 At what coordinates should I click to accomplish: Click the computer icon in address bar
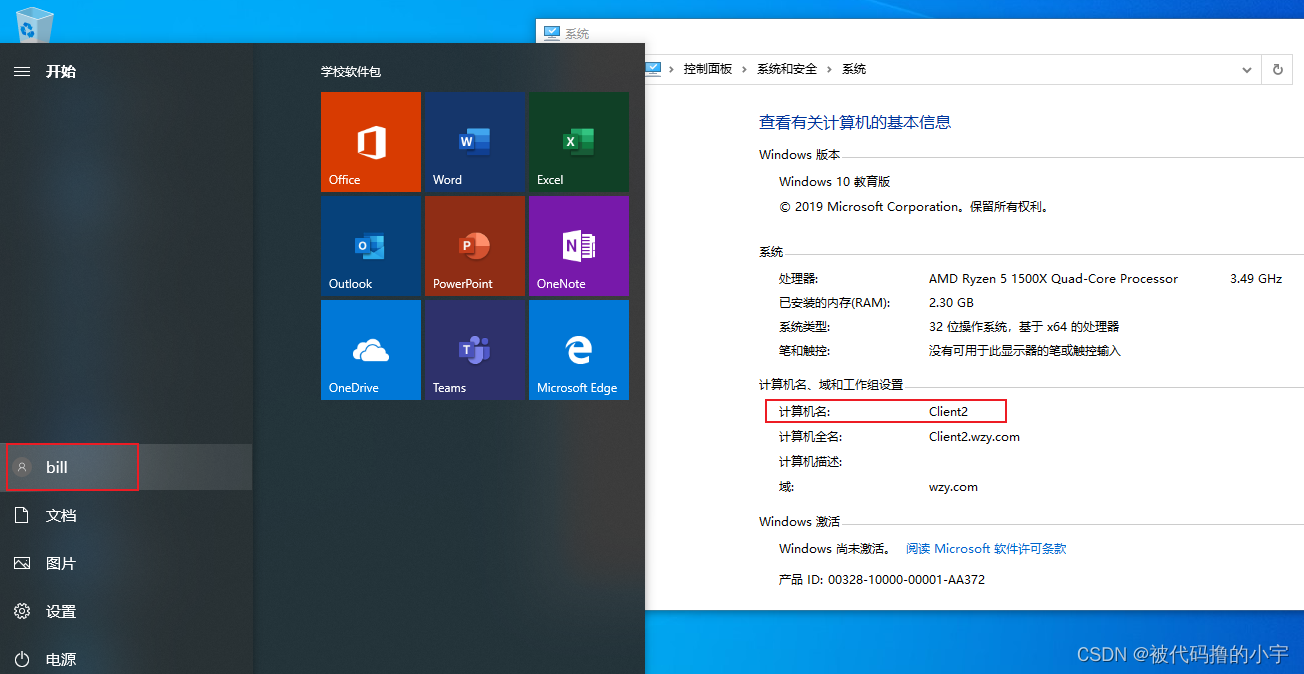[653, 69]
